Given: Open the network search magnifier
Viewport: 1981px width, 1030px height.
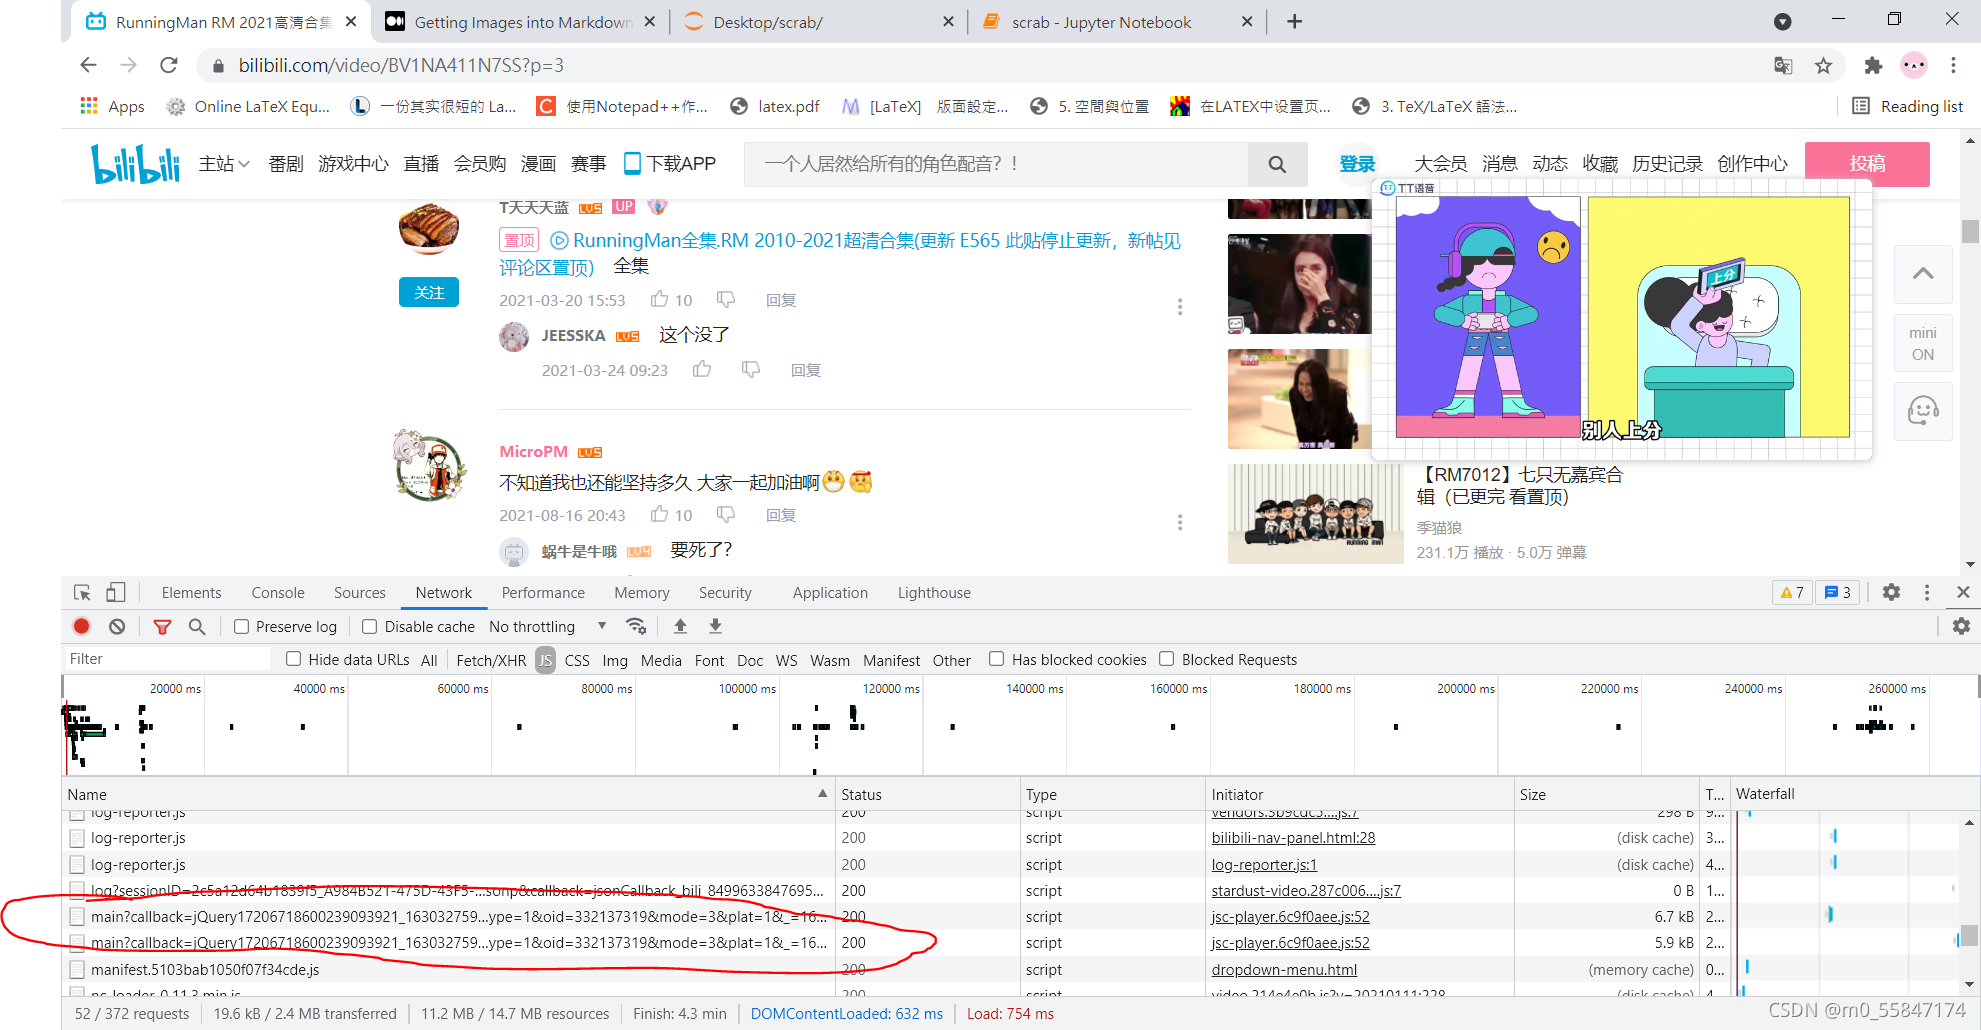Looking at the screenshot, I should (x=197, y=626).
